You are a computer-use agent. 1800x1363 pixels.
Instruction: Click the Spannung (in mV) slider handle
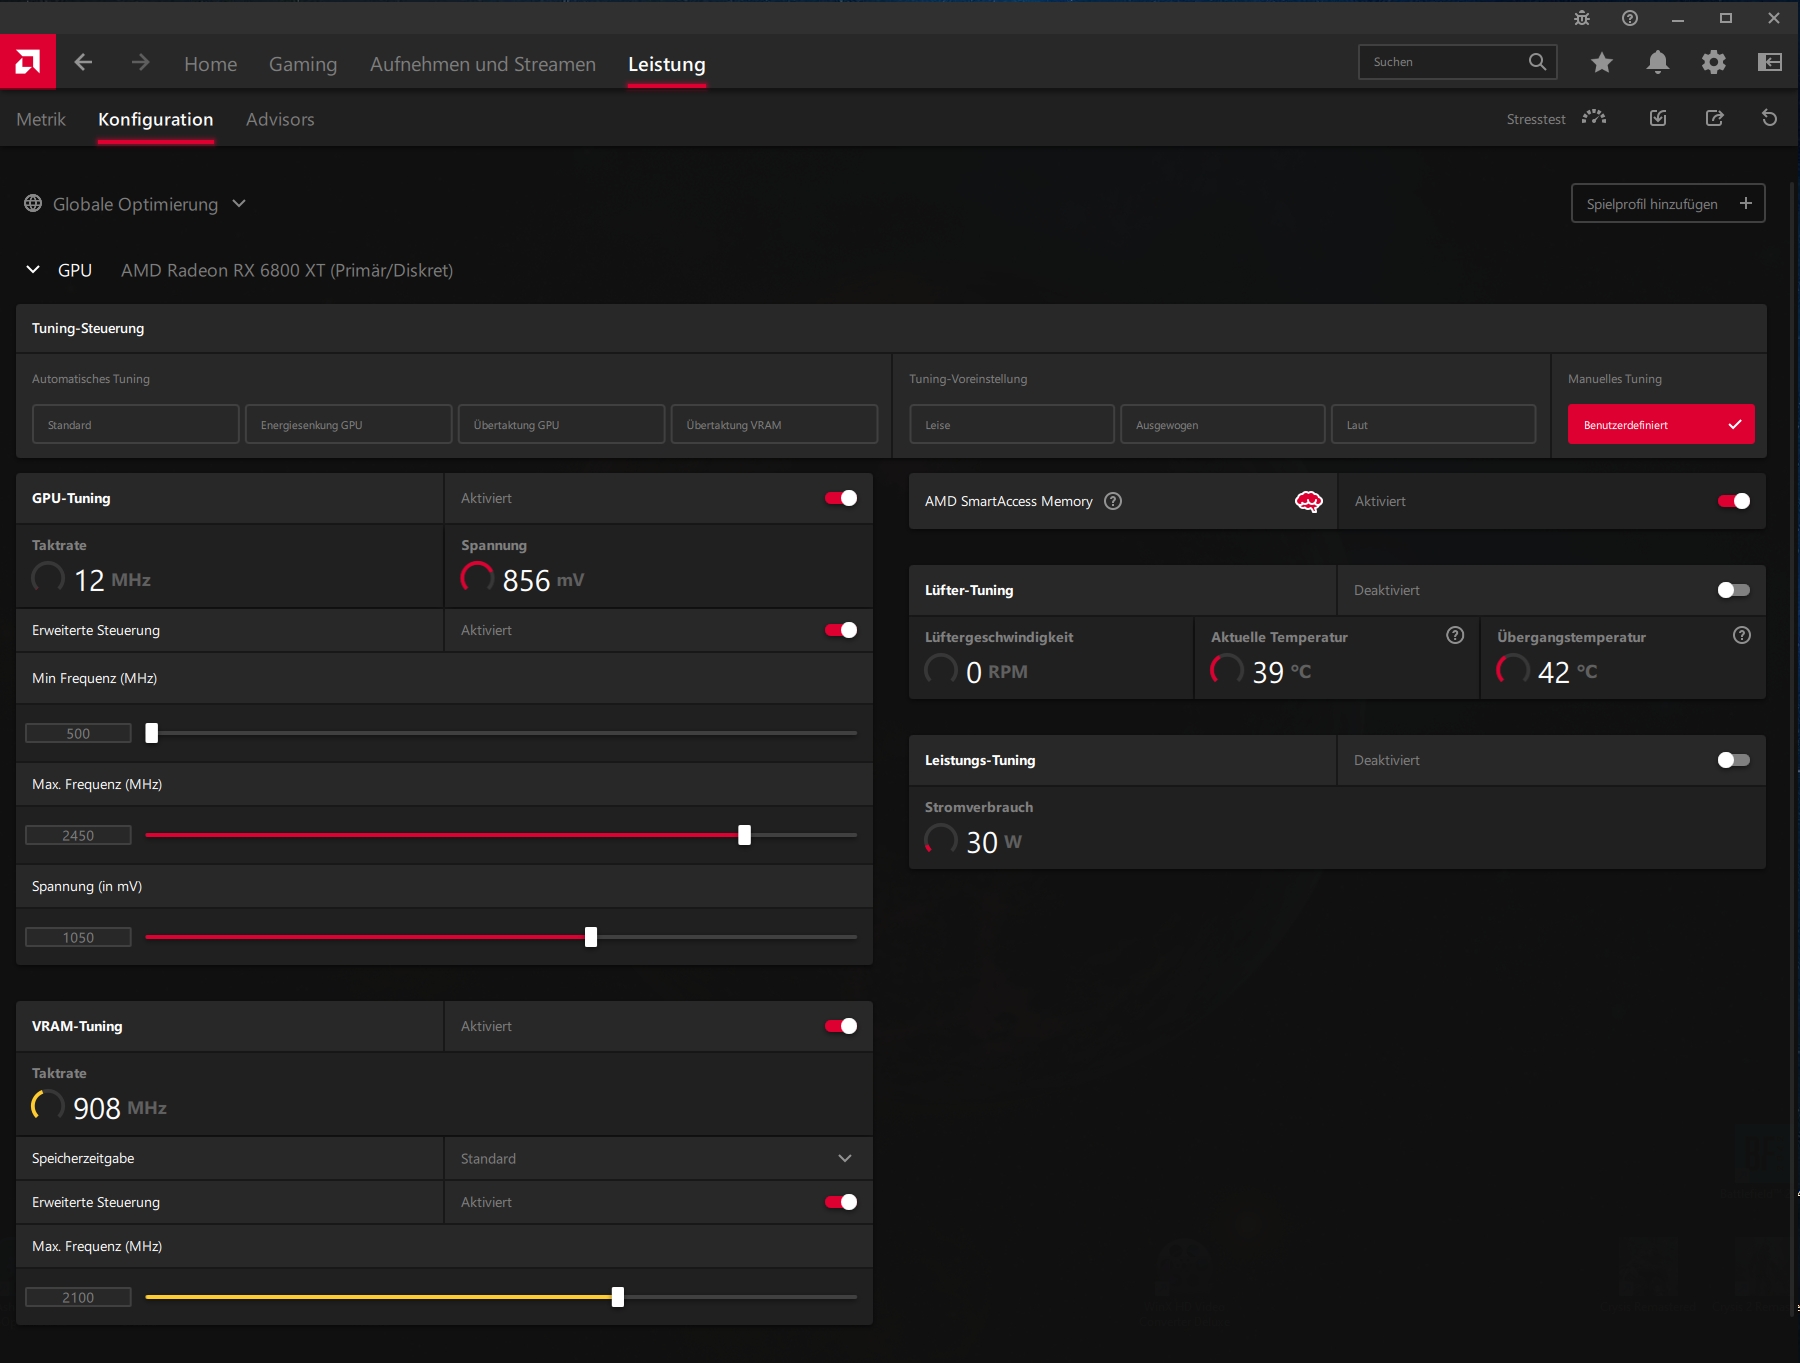[x=591, y=937]
